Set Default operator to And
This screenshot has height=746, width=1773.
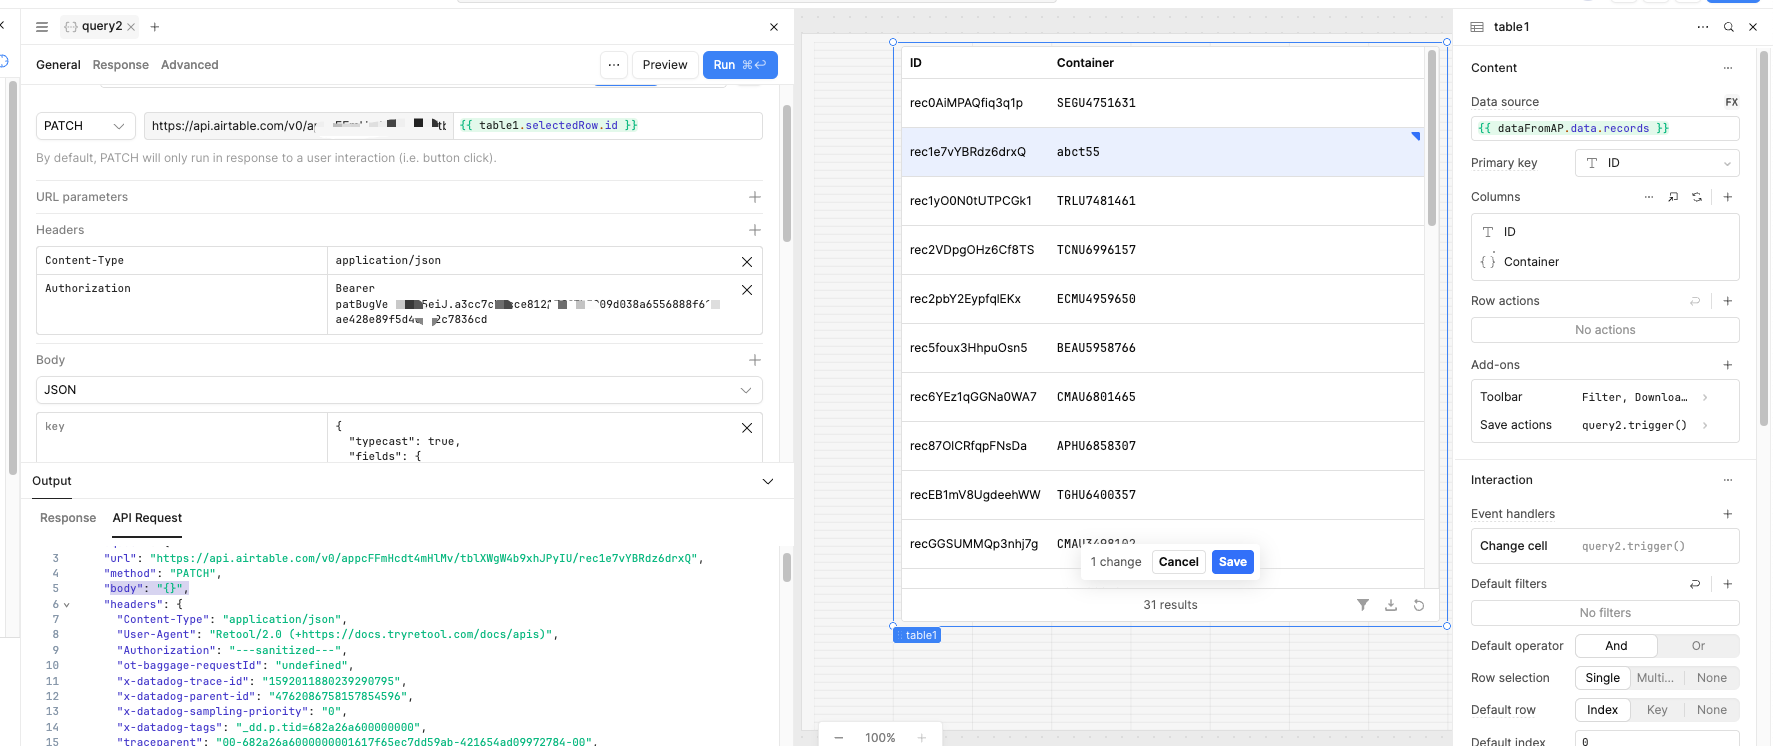coord(1616,646)
